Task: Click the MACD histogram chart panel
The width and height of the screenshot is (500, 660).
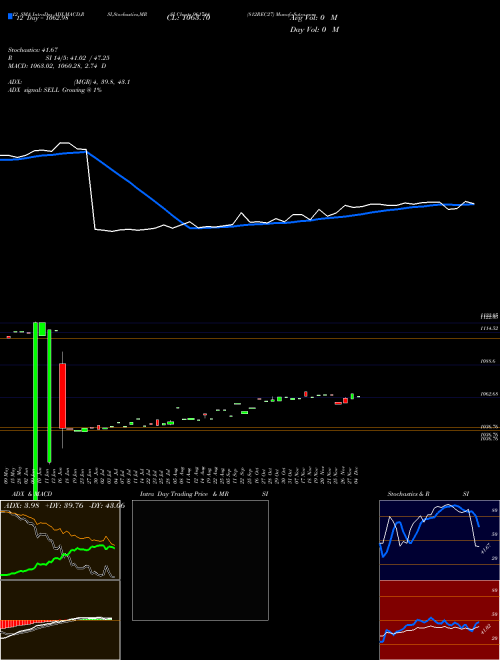Action: tap(60, 620)
